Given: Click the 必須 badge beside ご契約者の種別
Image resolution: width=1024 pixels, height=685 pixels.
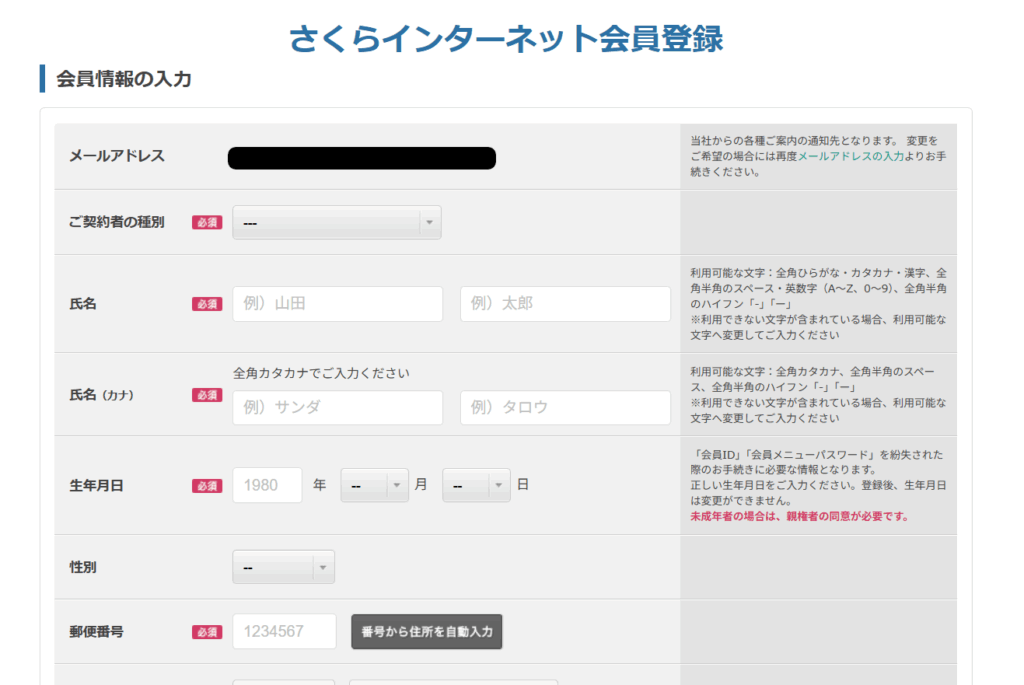Looking at the screenshot, I should tap(207, 223).
